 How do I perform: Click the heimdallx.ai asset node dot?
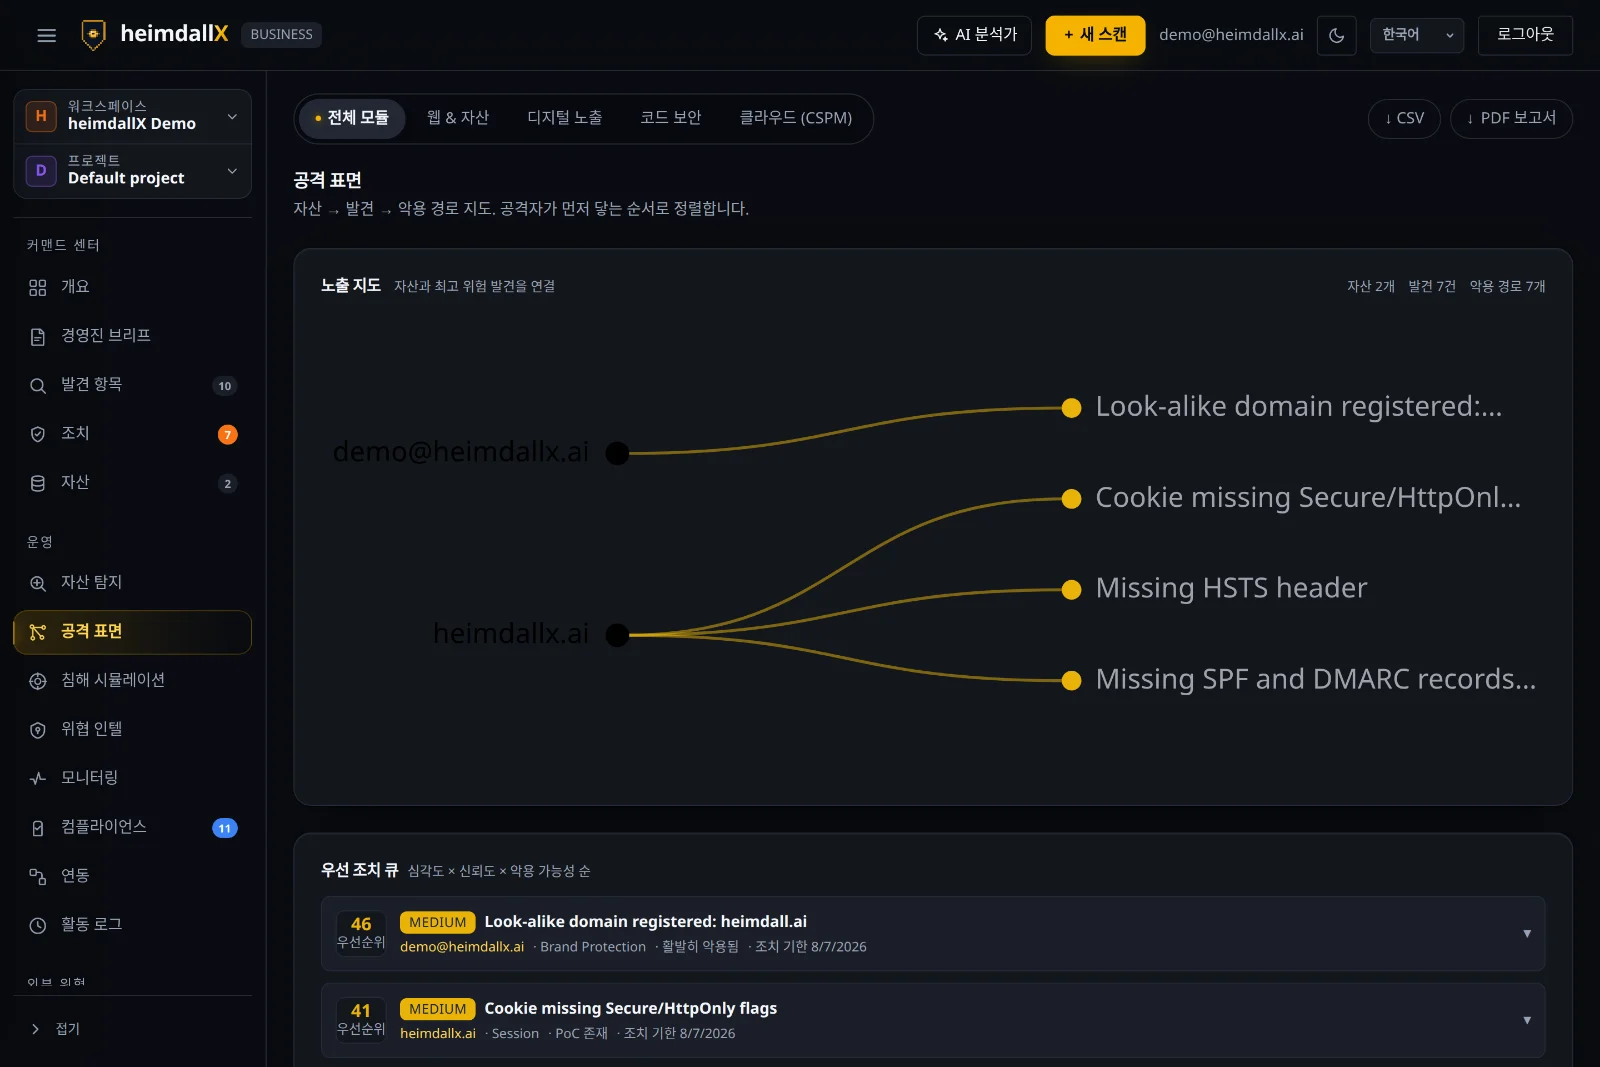(618, 635)
